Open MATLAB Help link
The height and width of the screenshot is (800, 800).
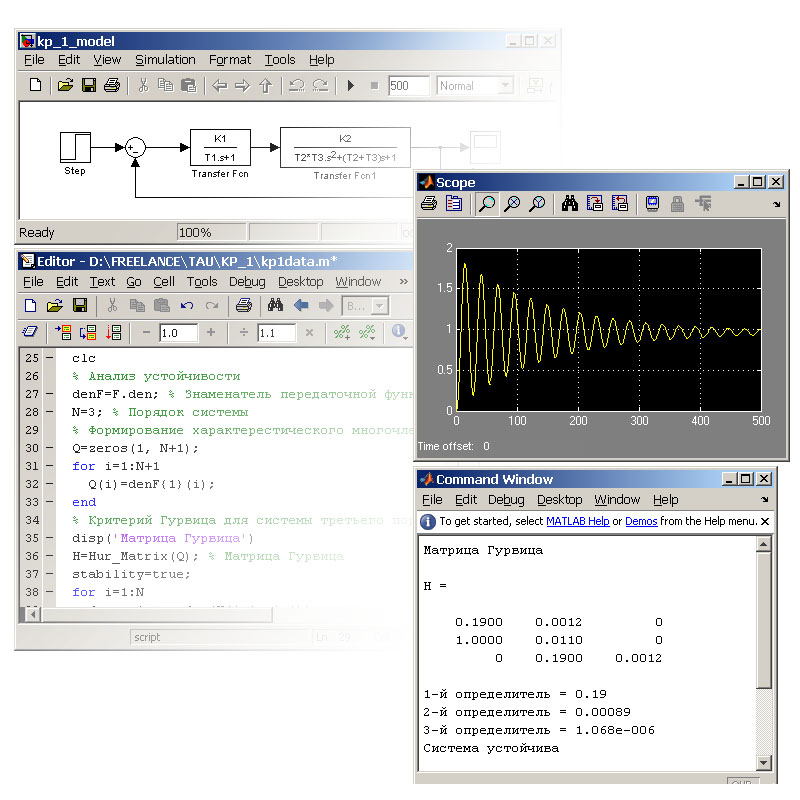point(578,521)
